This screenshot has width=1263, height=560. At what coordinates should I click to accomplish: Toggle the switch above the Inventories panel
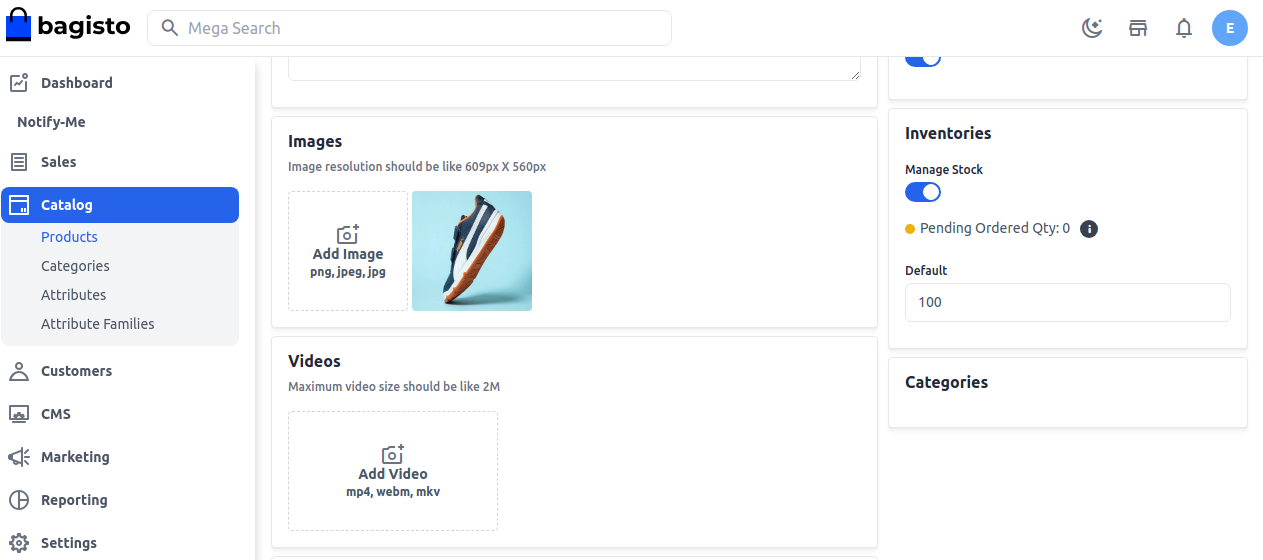click(922, 60)
